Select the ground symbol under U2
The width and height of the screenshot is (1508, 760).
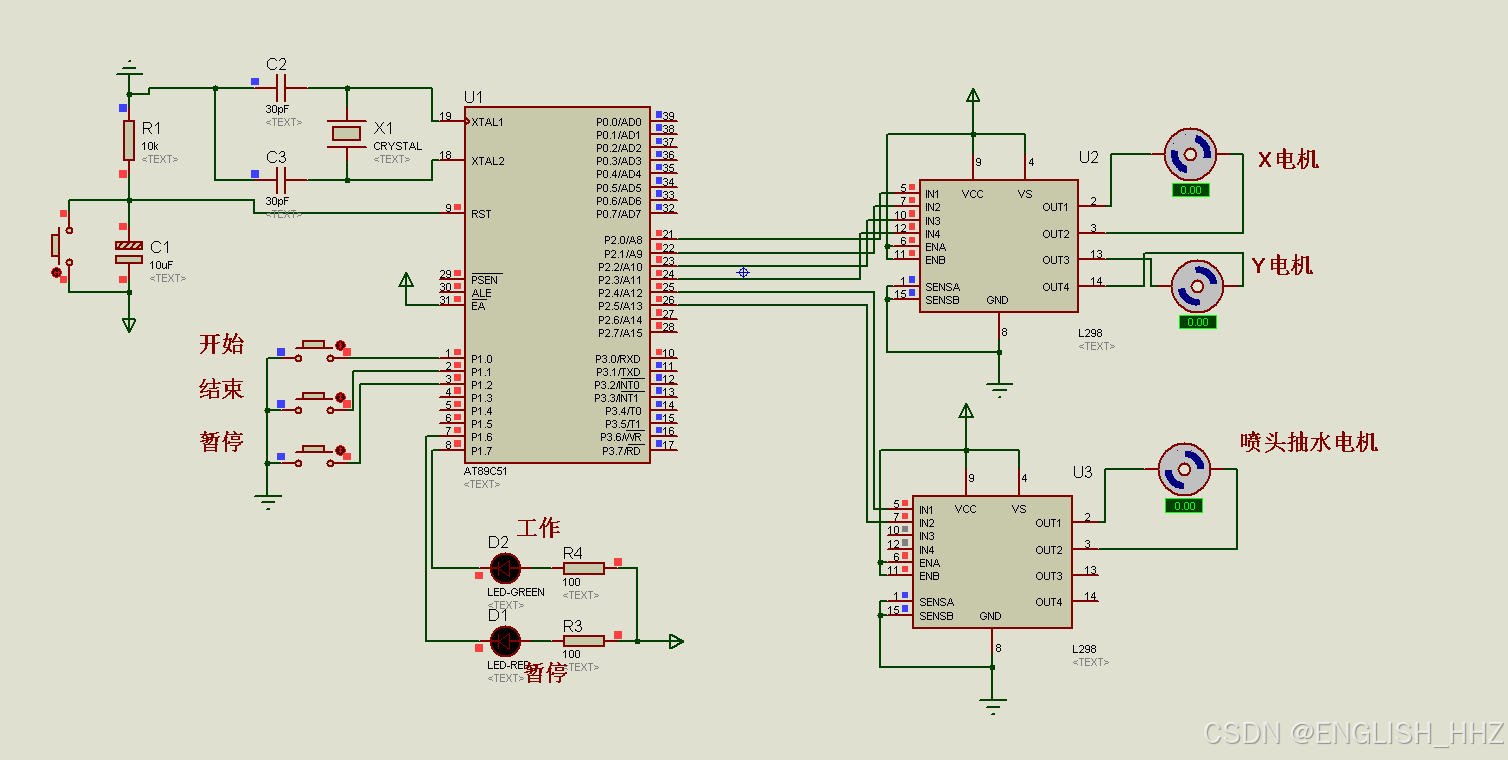click(x=999, y=388)
